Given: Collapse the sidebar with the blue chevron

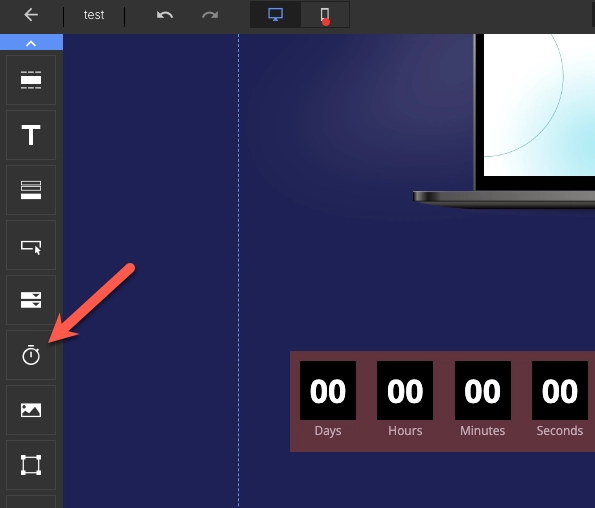Looking at the screenshot, I should coord(31,42).
